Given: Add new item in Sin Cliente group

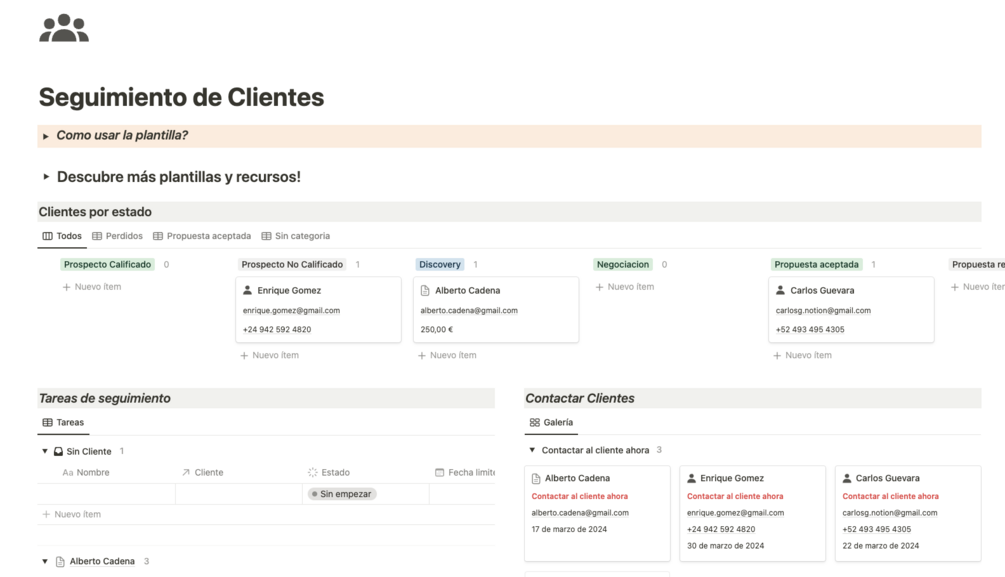Looking at the screenshot, I should tap(71, 514).
